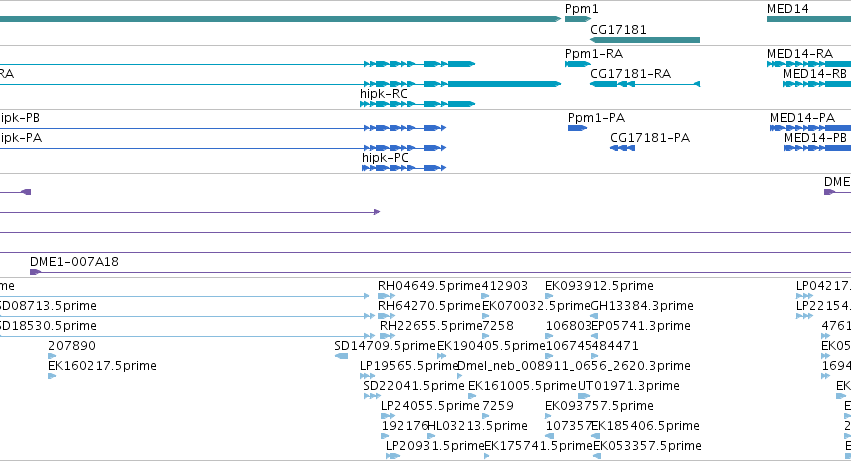Select the 207890 feature label
851x461 pixels.
coord(72,346)
